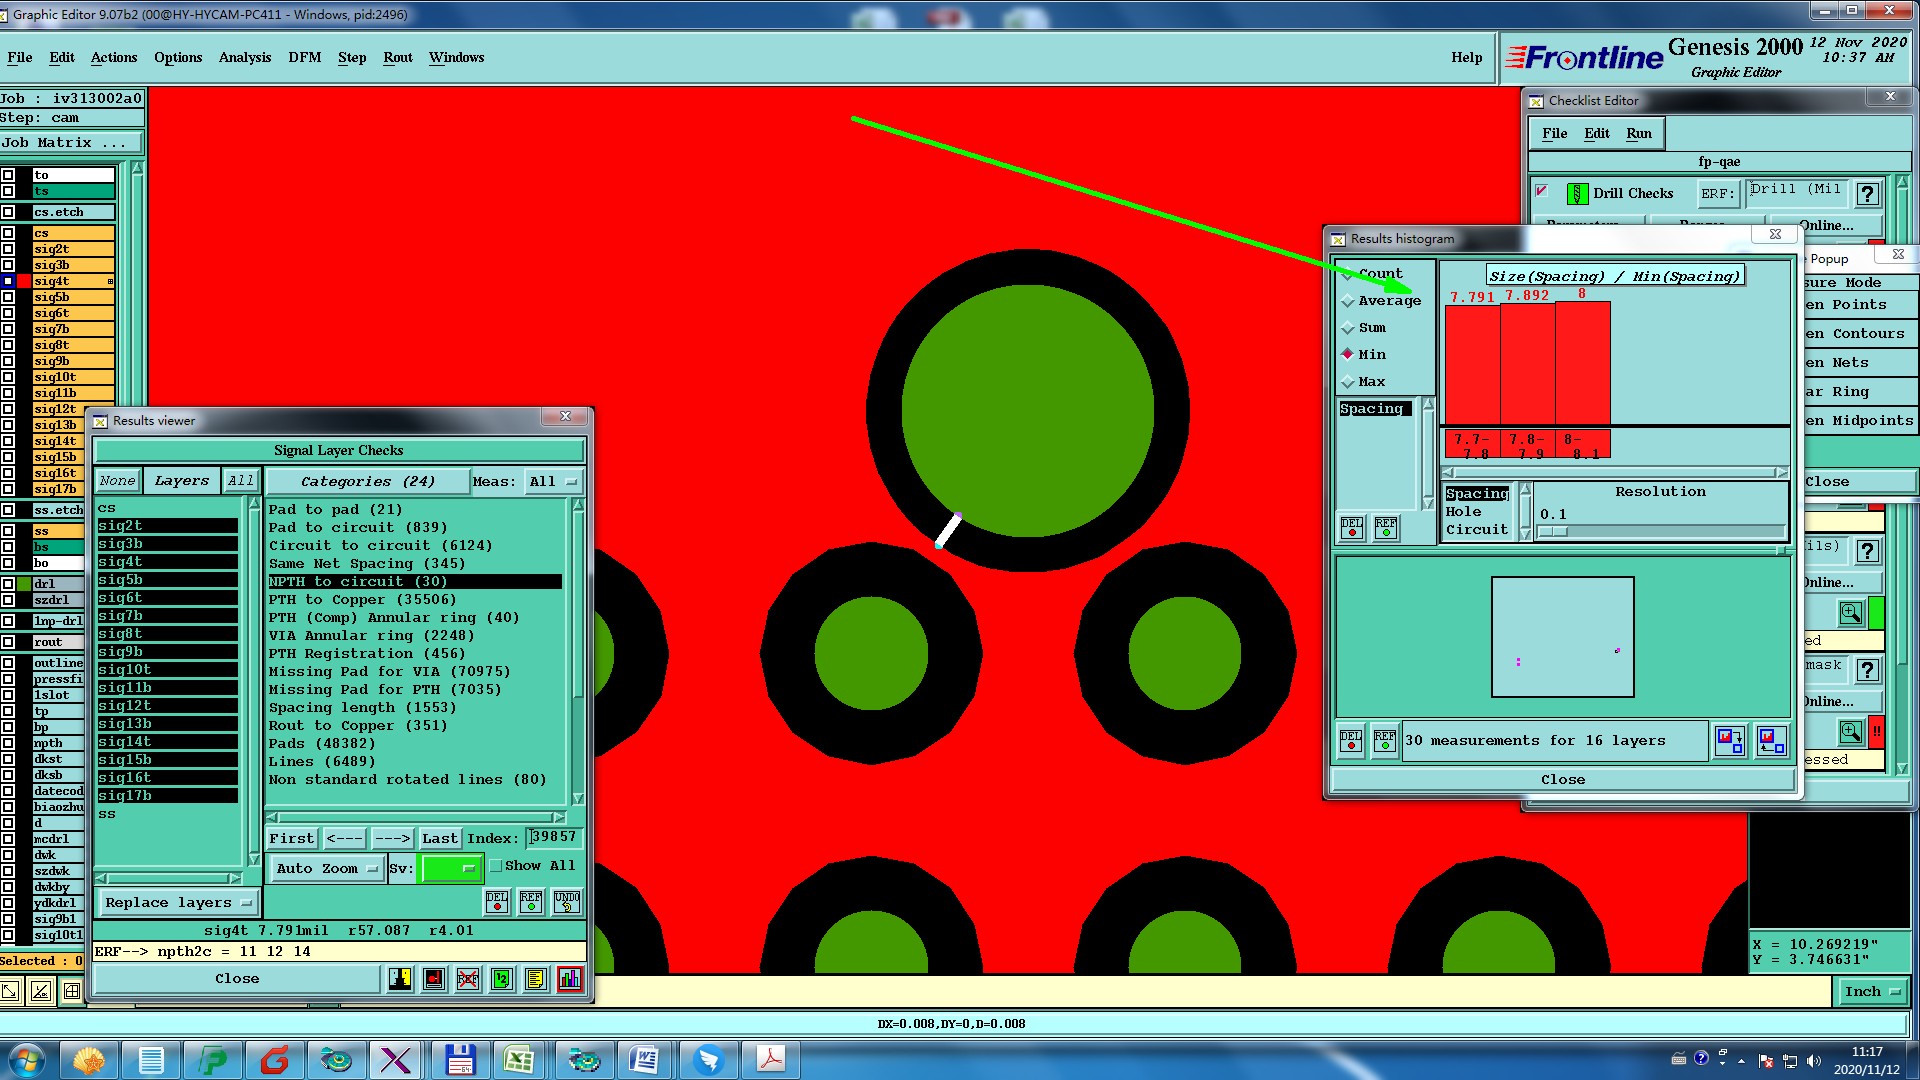
Task: Expand the Replace layers dropdown
Action: 178,903
